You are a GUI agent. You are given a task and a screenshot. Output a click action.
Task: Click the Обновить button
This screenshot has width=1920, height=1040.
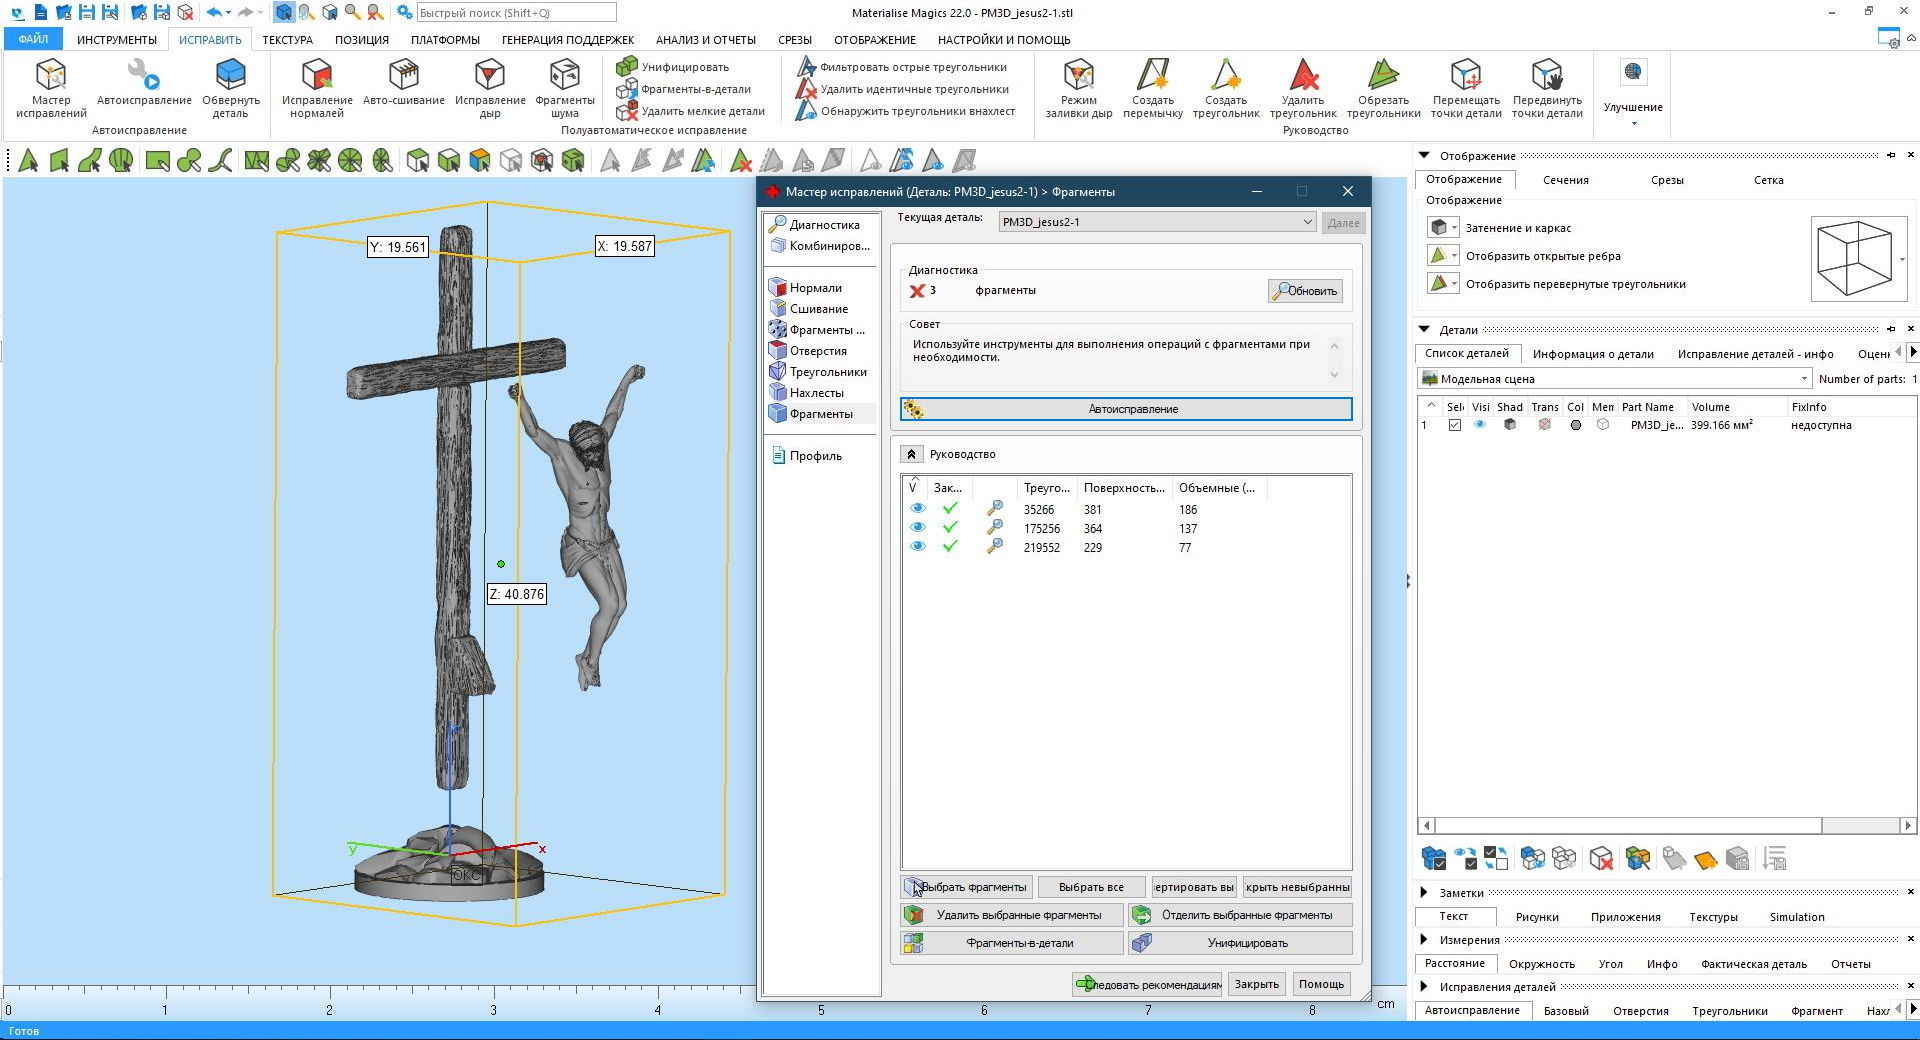tap(1305, 291)
